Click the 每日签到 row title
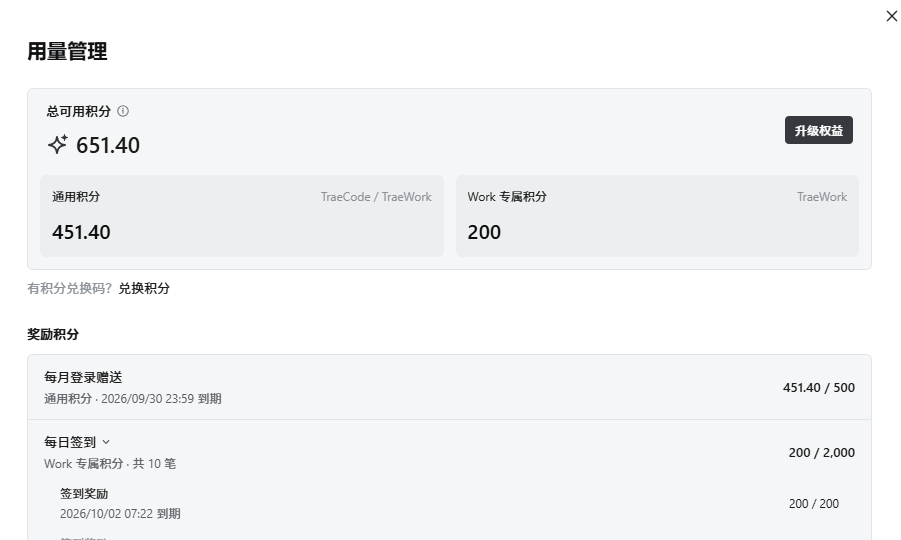Screen dimensions: 901x540 (x=70, y=442)
